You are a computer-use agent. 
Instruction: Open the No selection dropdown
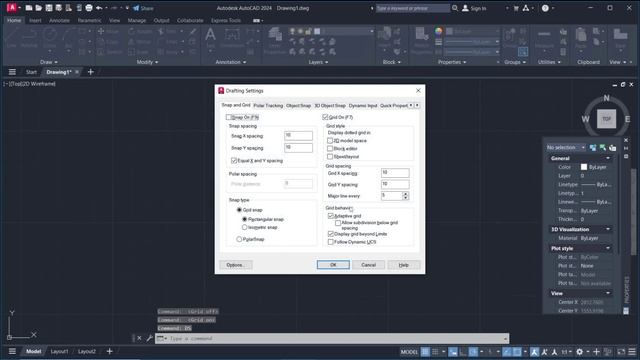click(566, 147)
